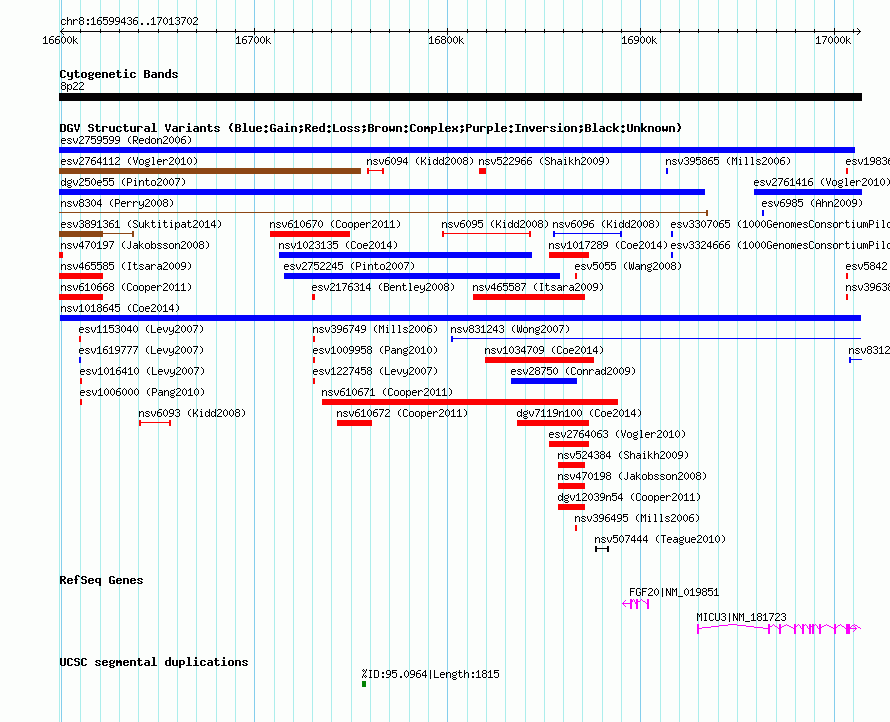Click the nsv6093 (Kidd2008) label
890x722 pixels.
tap(192, 413)
